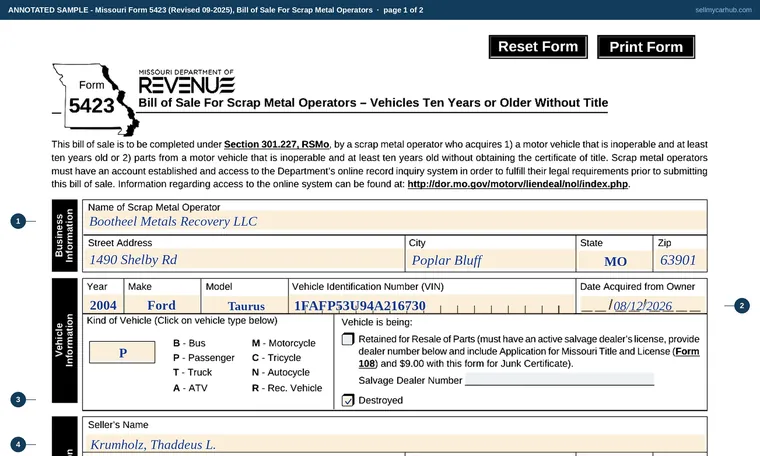
Task: Select the Street Address field with 1490 Shelby Rd
Action: coord(244,260)
